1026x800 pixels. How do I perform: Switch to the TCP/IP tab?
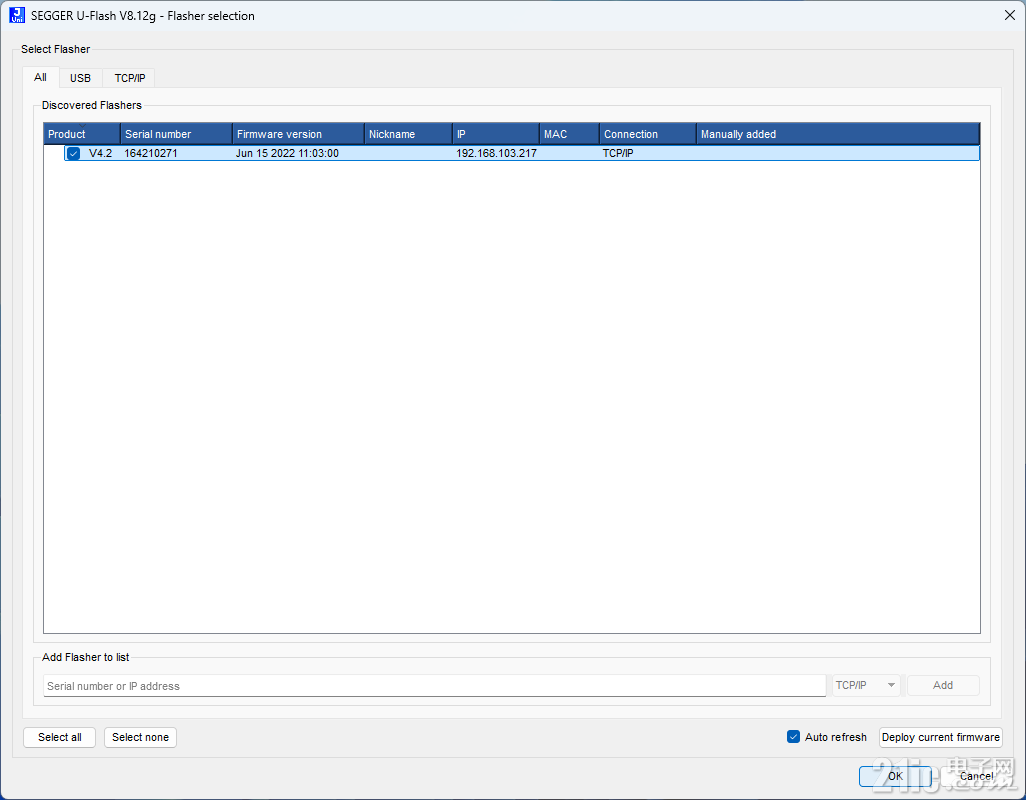130,78
